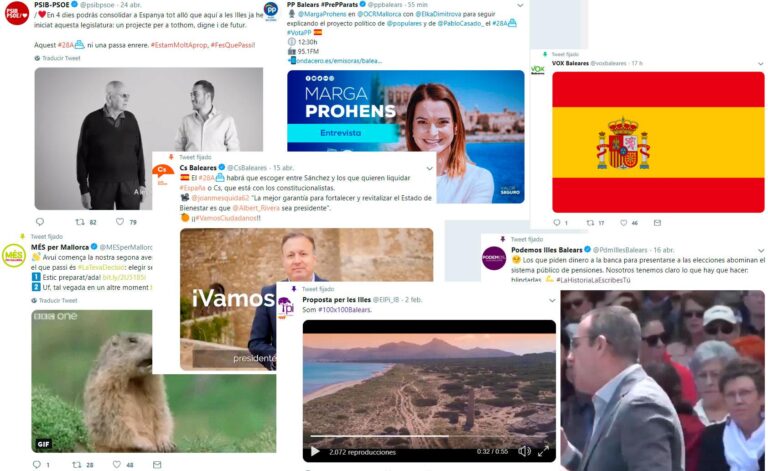Expand the Proposta per les Illes tweet menu
The width and height of the screenshot is (768, 471).
pyautogui.click(x=552, y=300)
